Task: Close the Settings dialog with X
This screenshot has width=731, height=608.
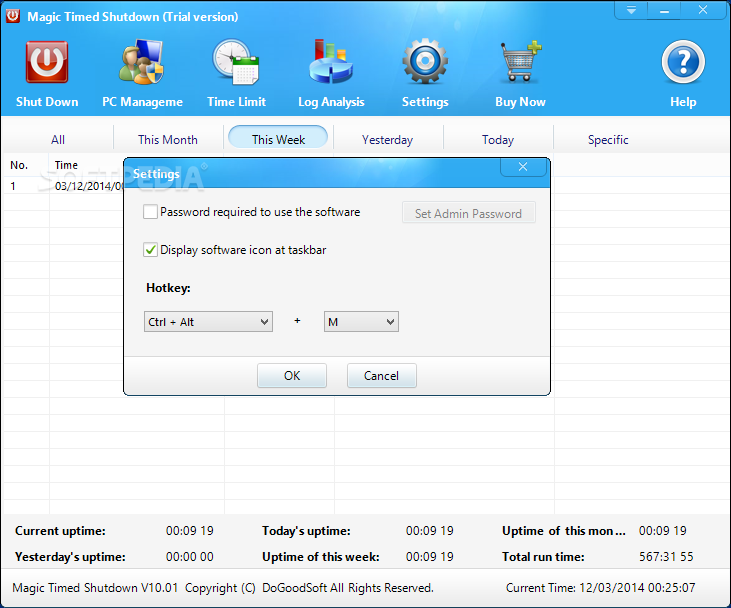Action: tap(523, 167)
